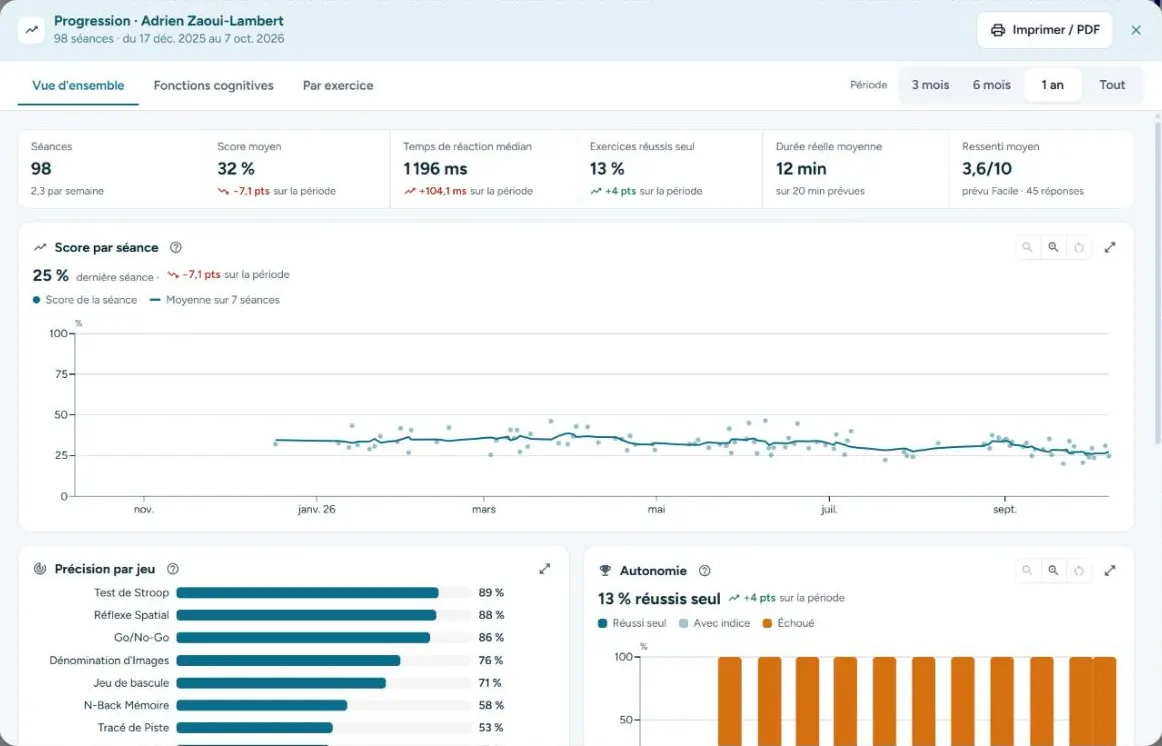Click the Imprimer / PDF button

click(x=1044, y=30)
